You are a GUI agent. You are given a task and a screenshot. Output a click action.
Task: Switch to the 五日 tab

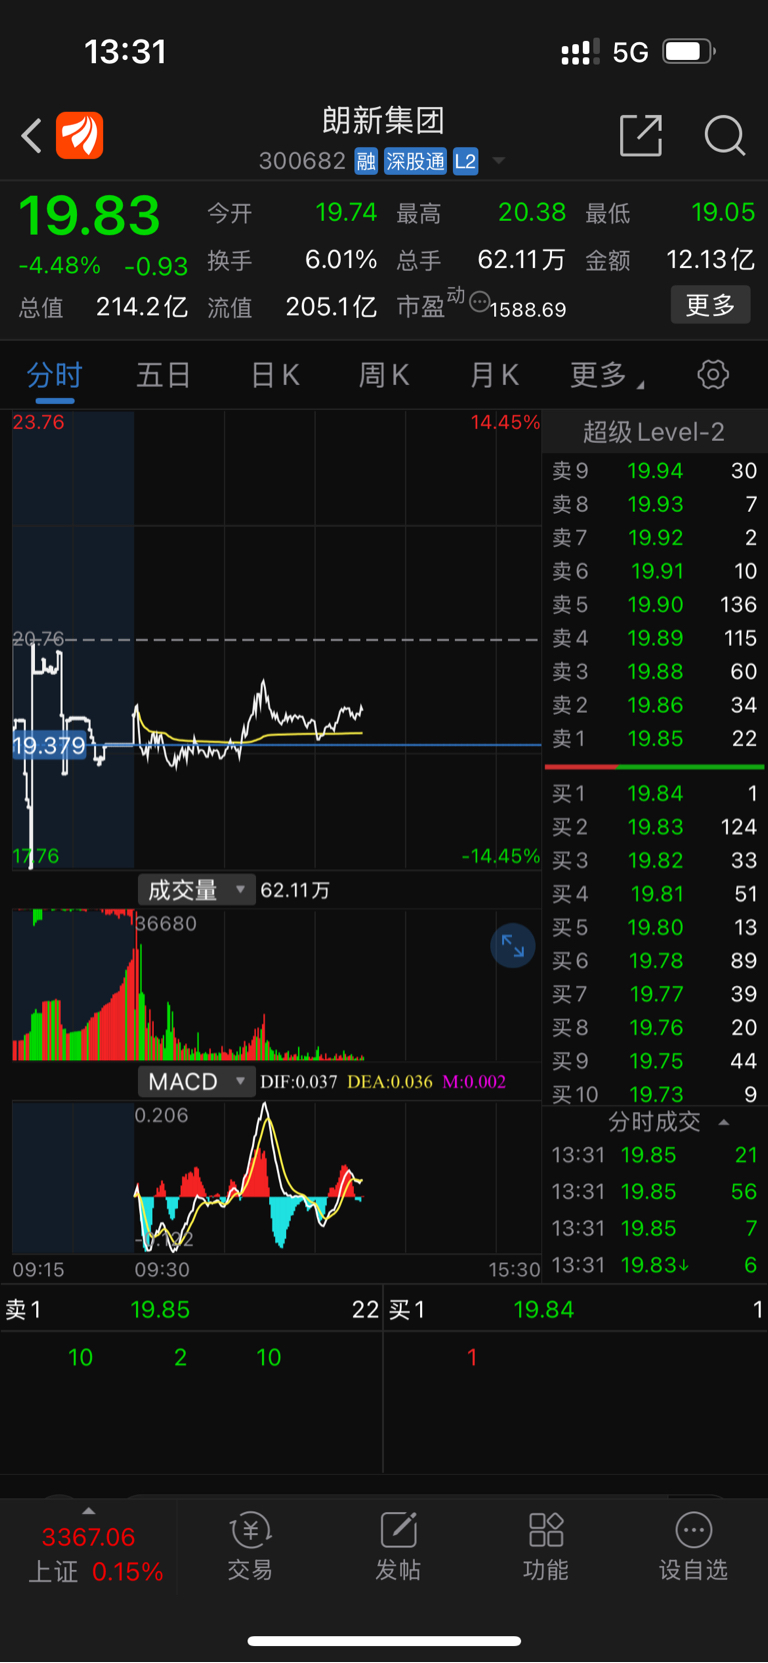coord(164,375)
